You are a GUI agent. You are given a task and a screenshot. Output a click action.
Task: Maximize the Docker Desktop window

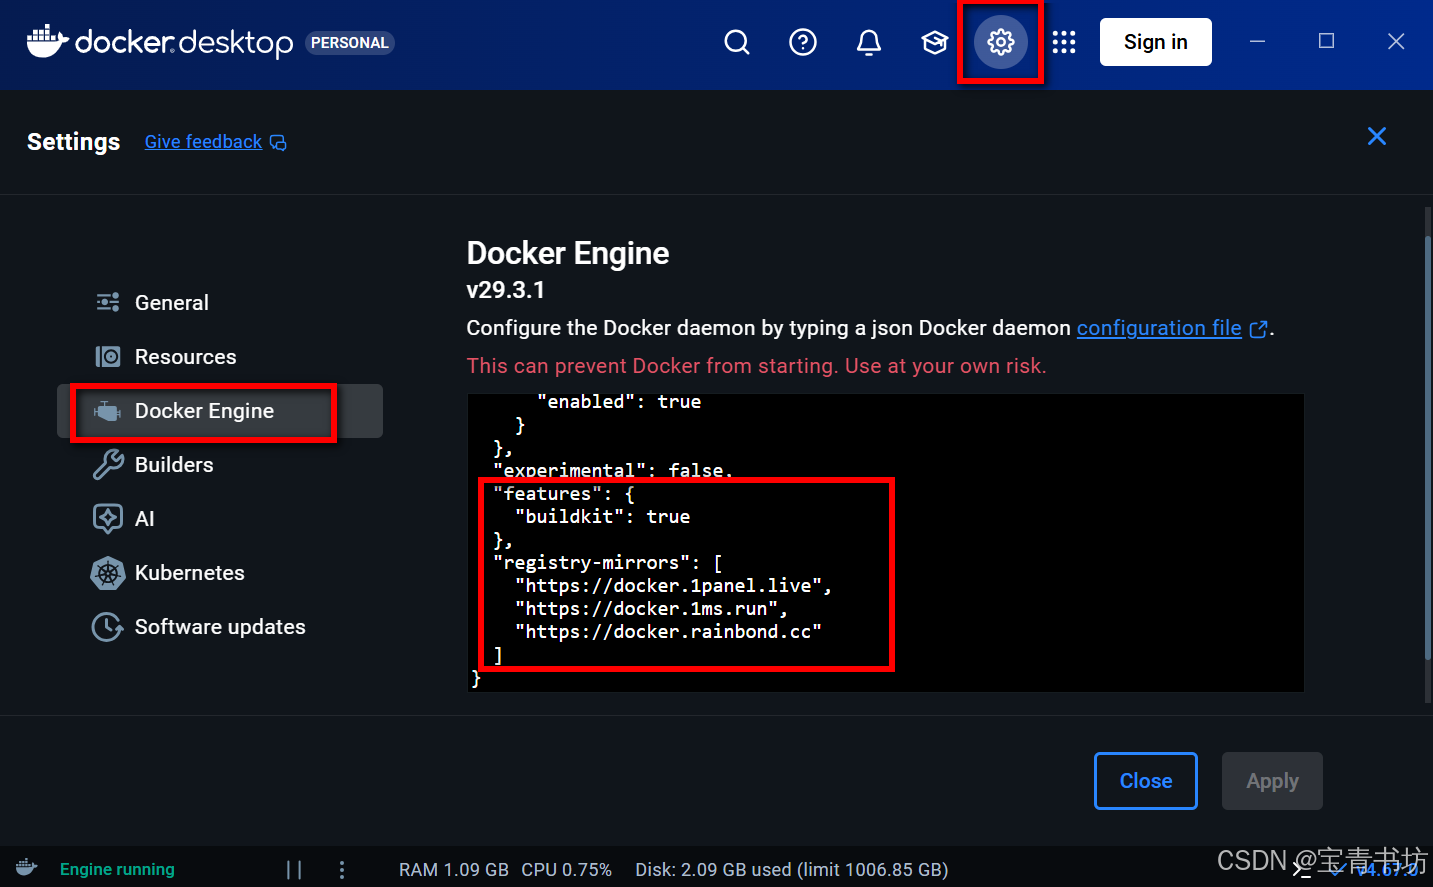pyautogui.click(x=1327, y=41)
